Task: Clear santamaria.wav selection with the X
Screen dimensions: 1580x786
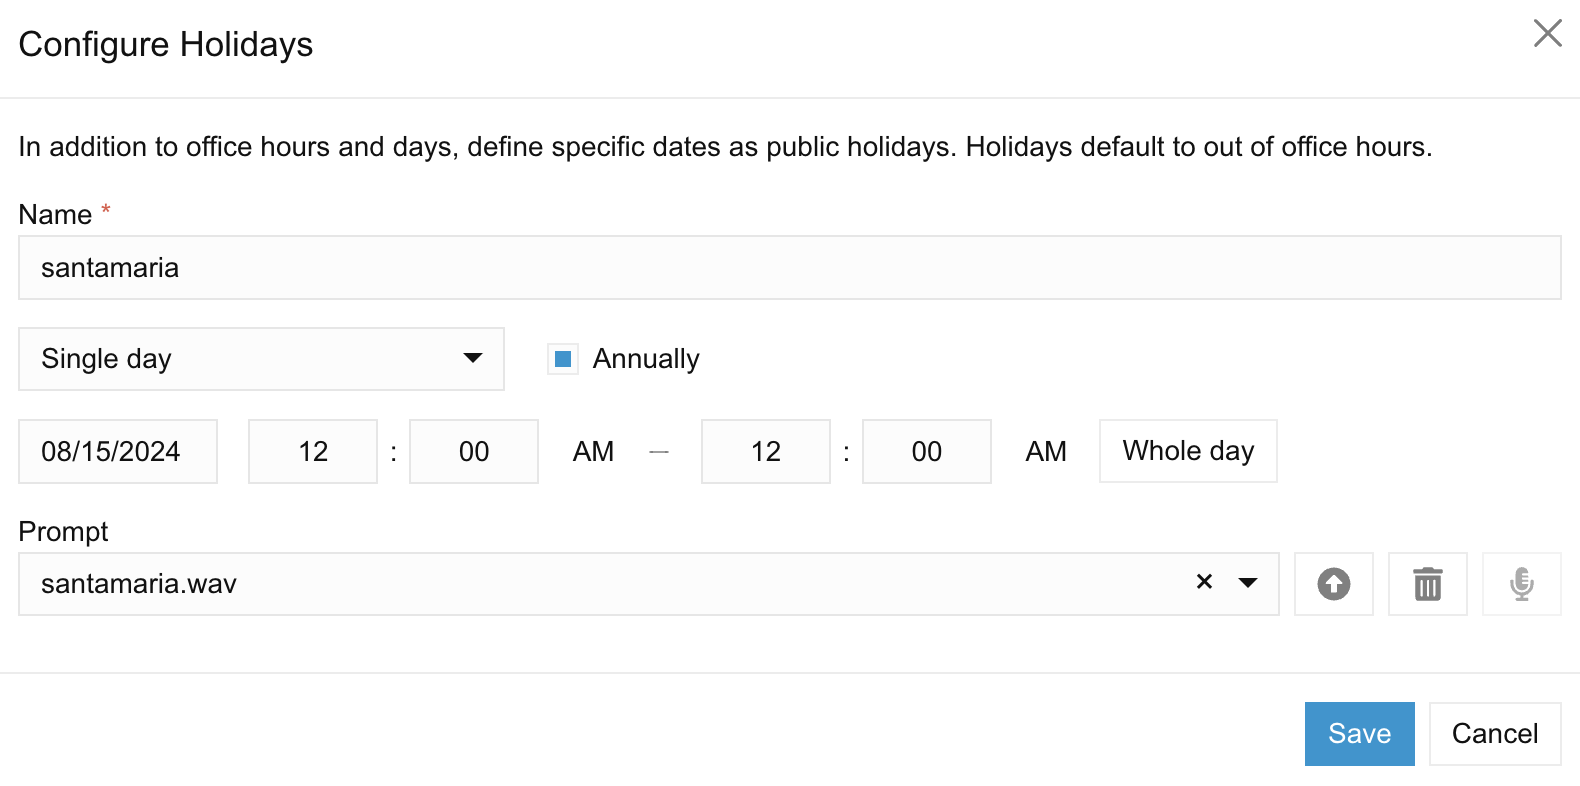Action: click(1204, 582)
